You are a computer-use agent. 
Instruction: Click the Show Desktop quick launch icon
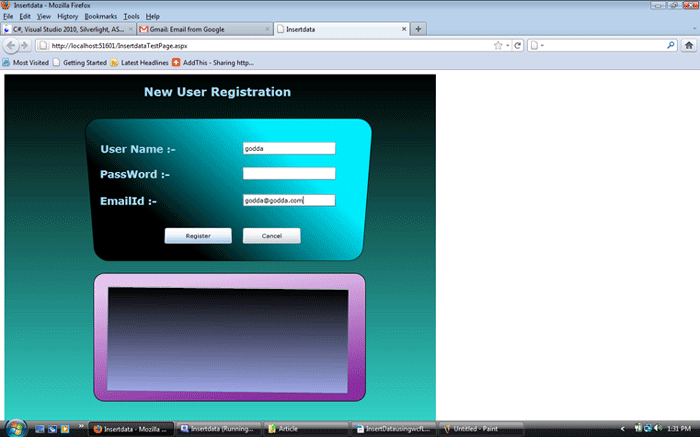[40, 429]
